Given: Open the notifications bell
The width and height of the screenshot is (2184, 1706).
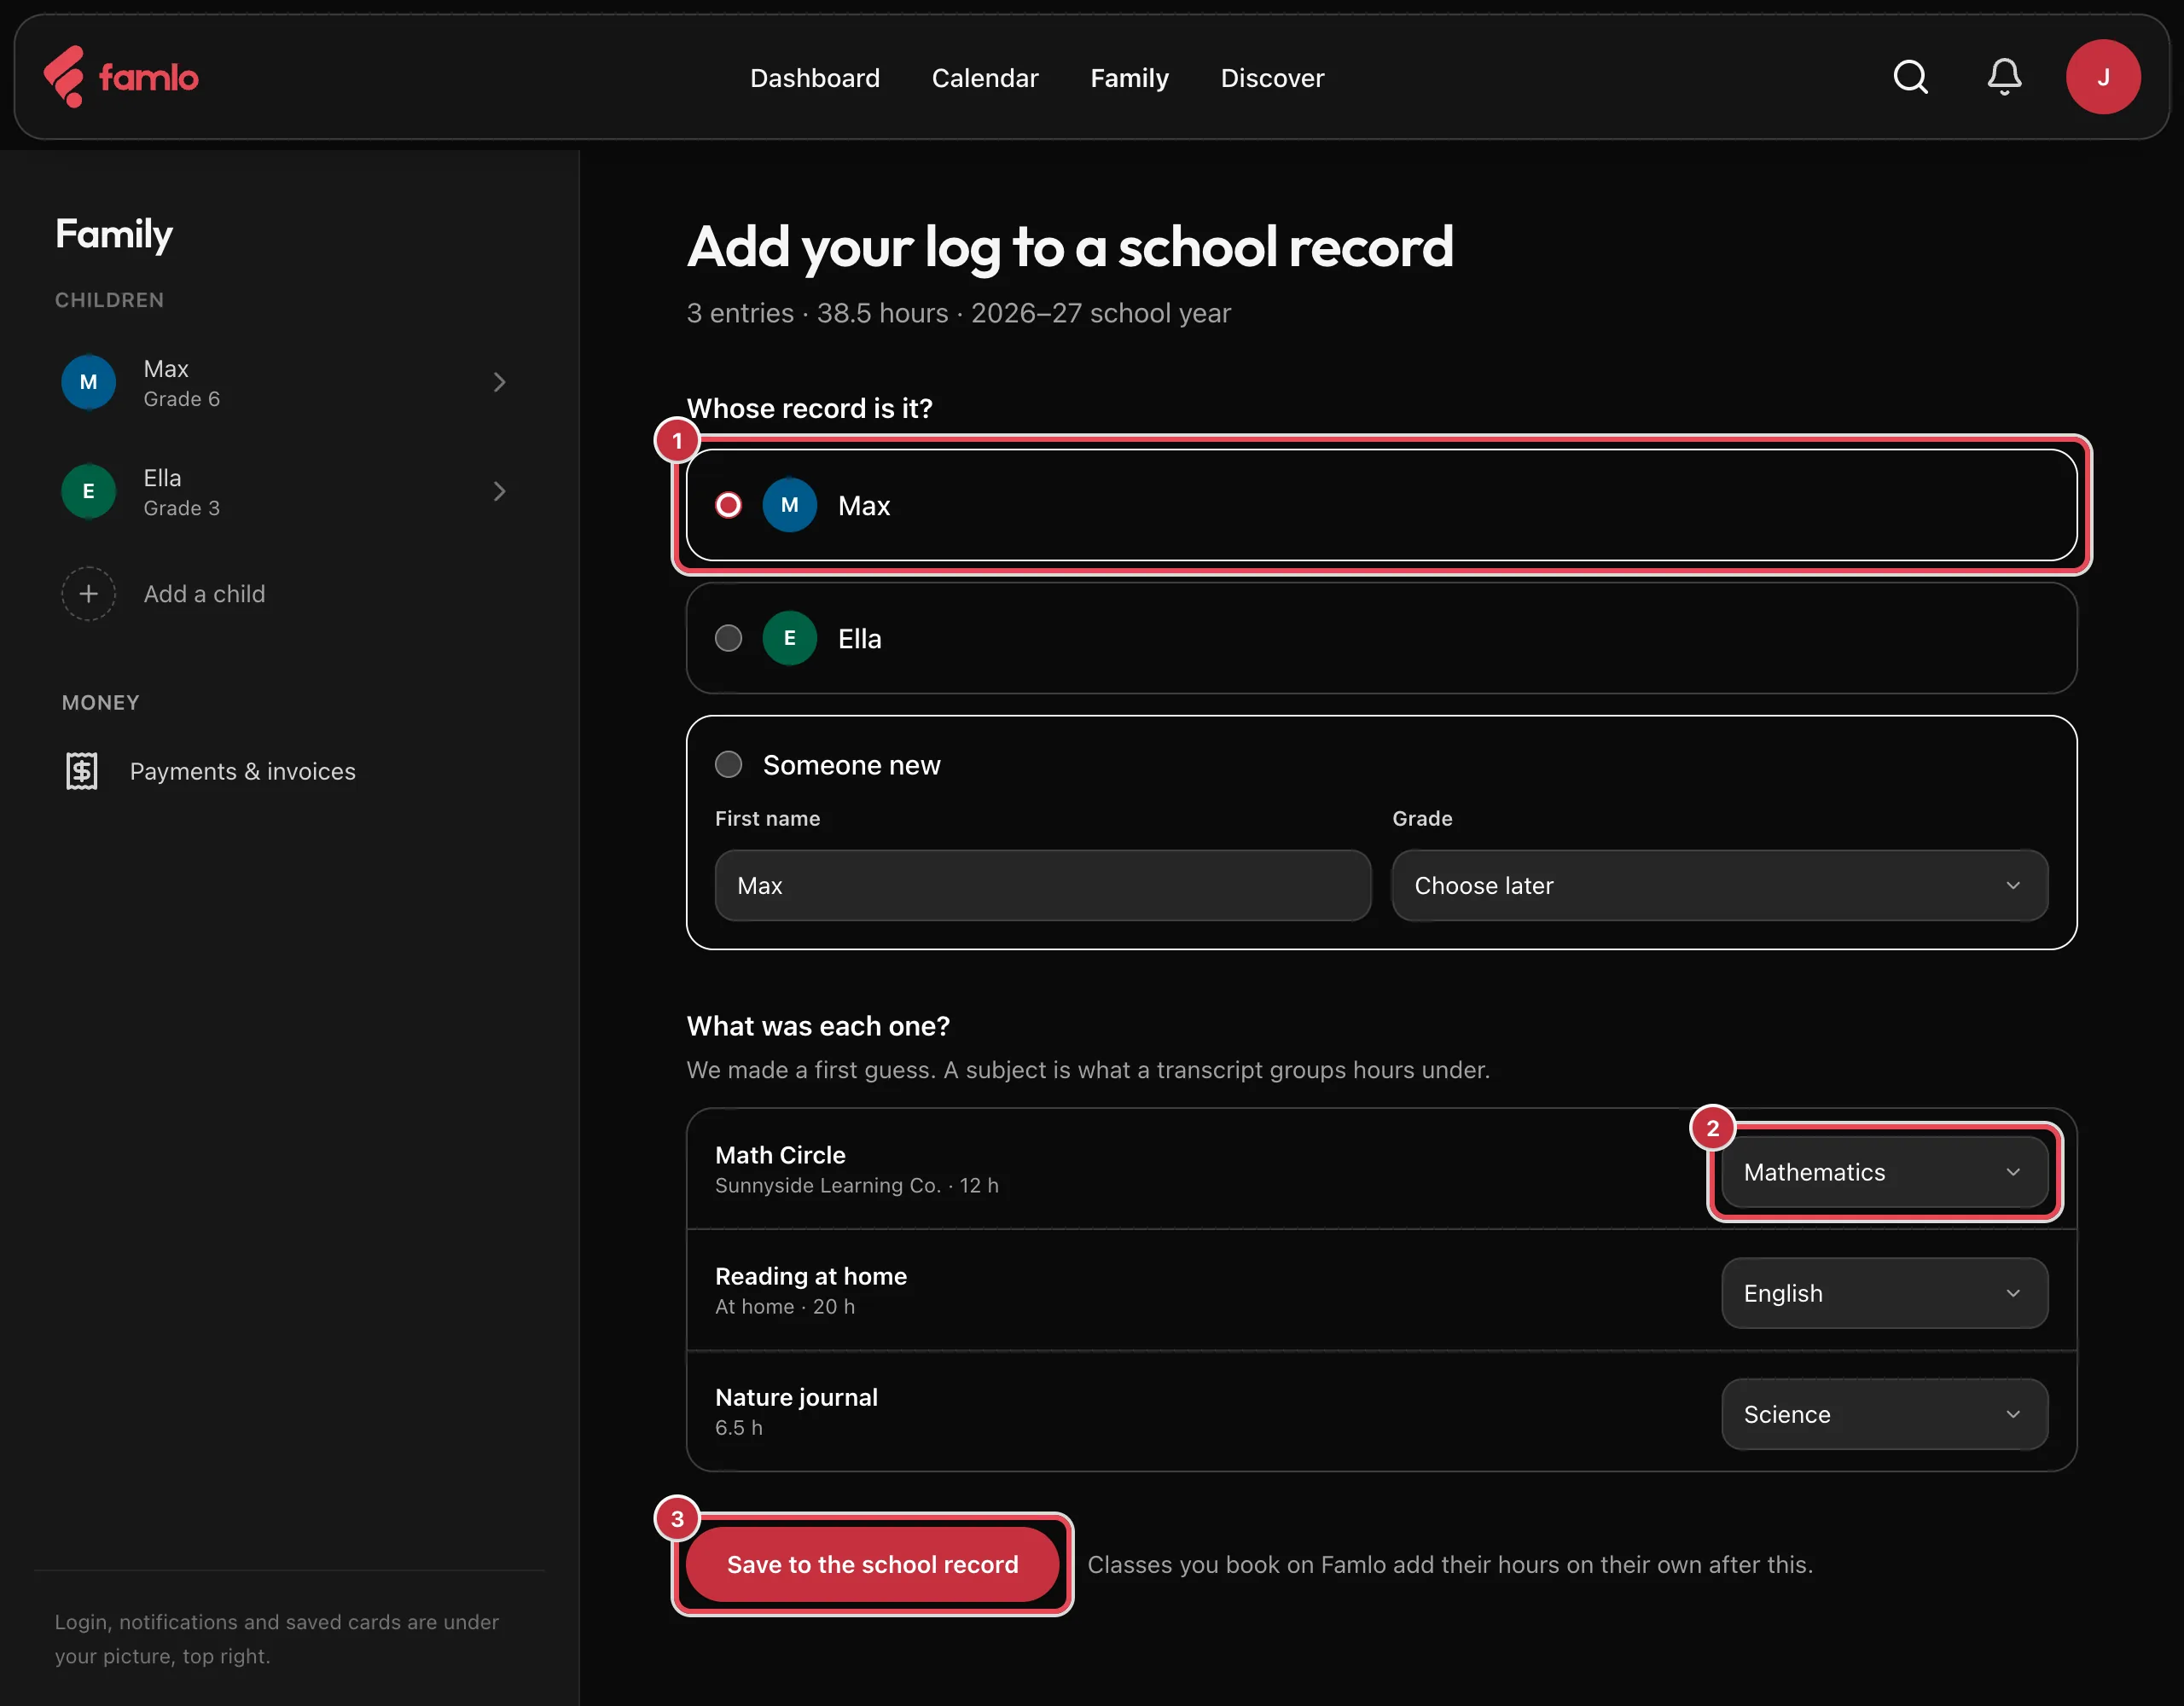Looking at the screenshot, I should click(2003, 77).
